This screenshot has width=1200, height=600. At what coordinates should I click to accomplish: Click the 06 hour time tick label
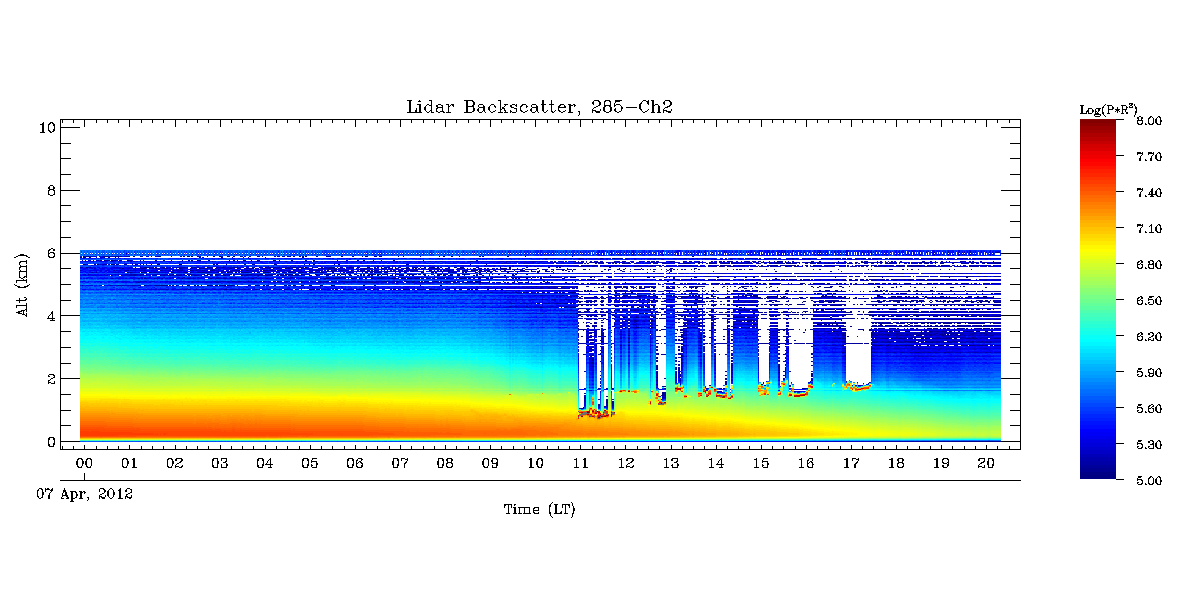pos(355,464)
